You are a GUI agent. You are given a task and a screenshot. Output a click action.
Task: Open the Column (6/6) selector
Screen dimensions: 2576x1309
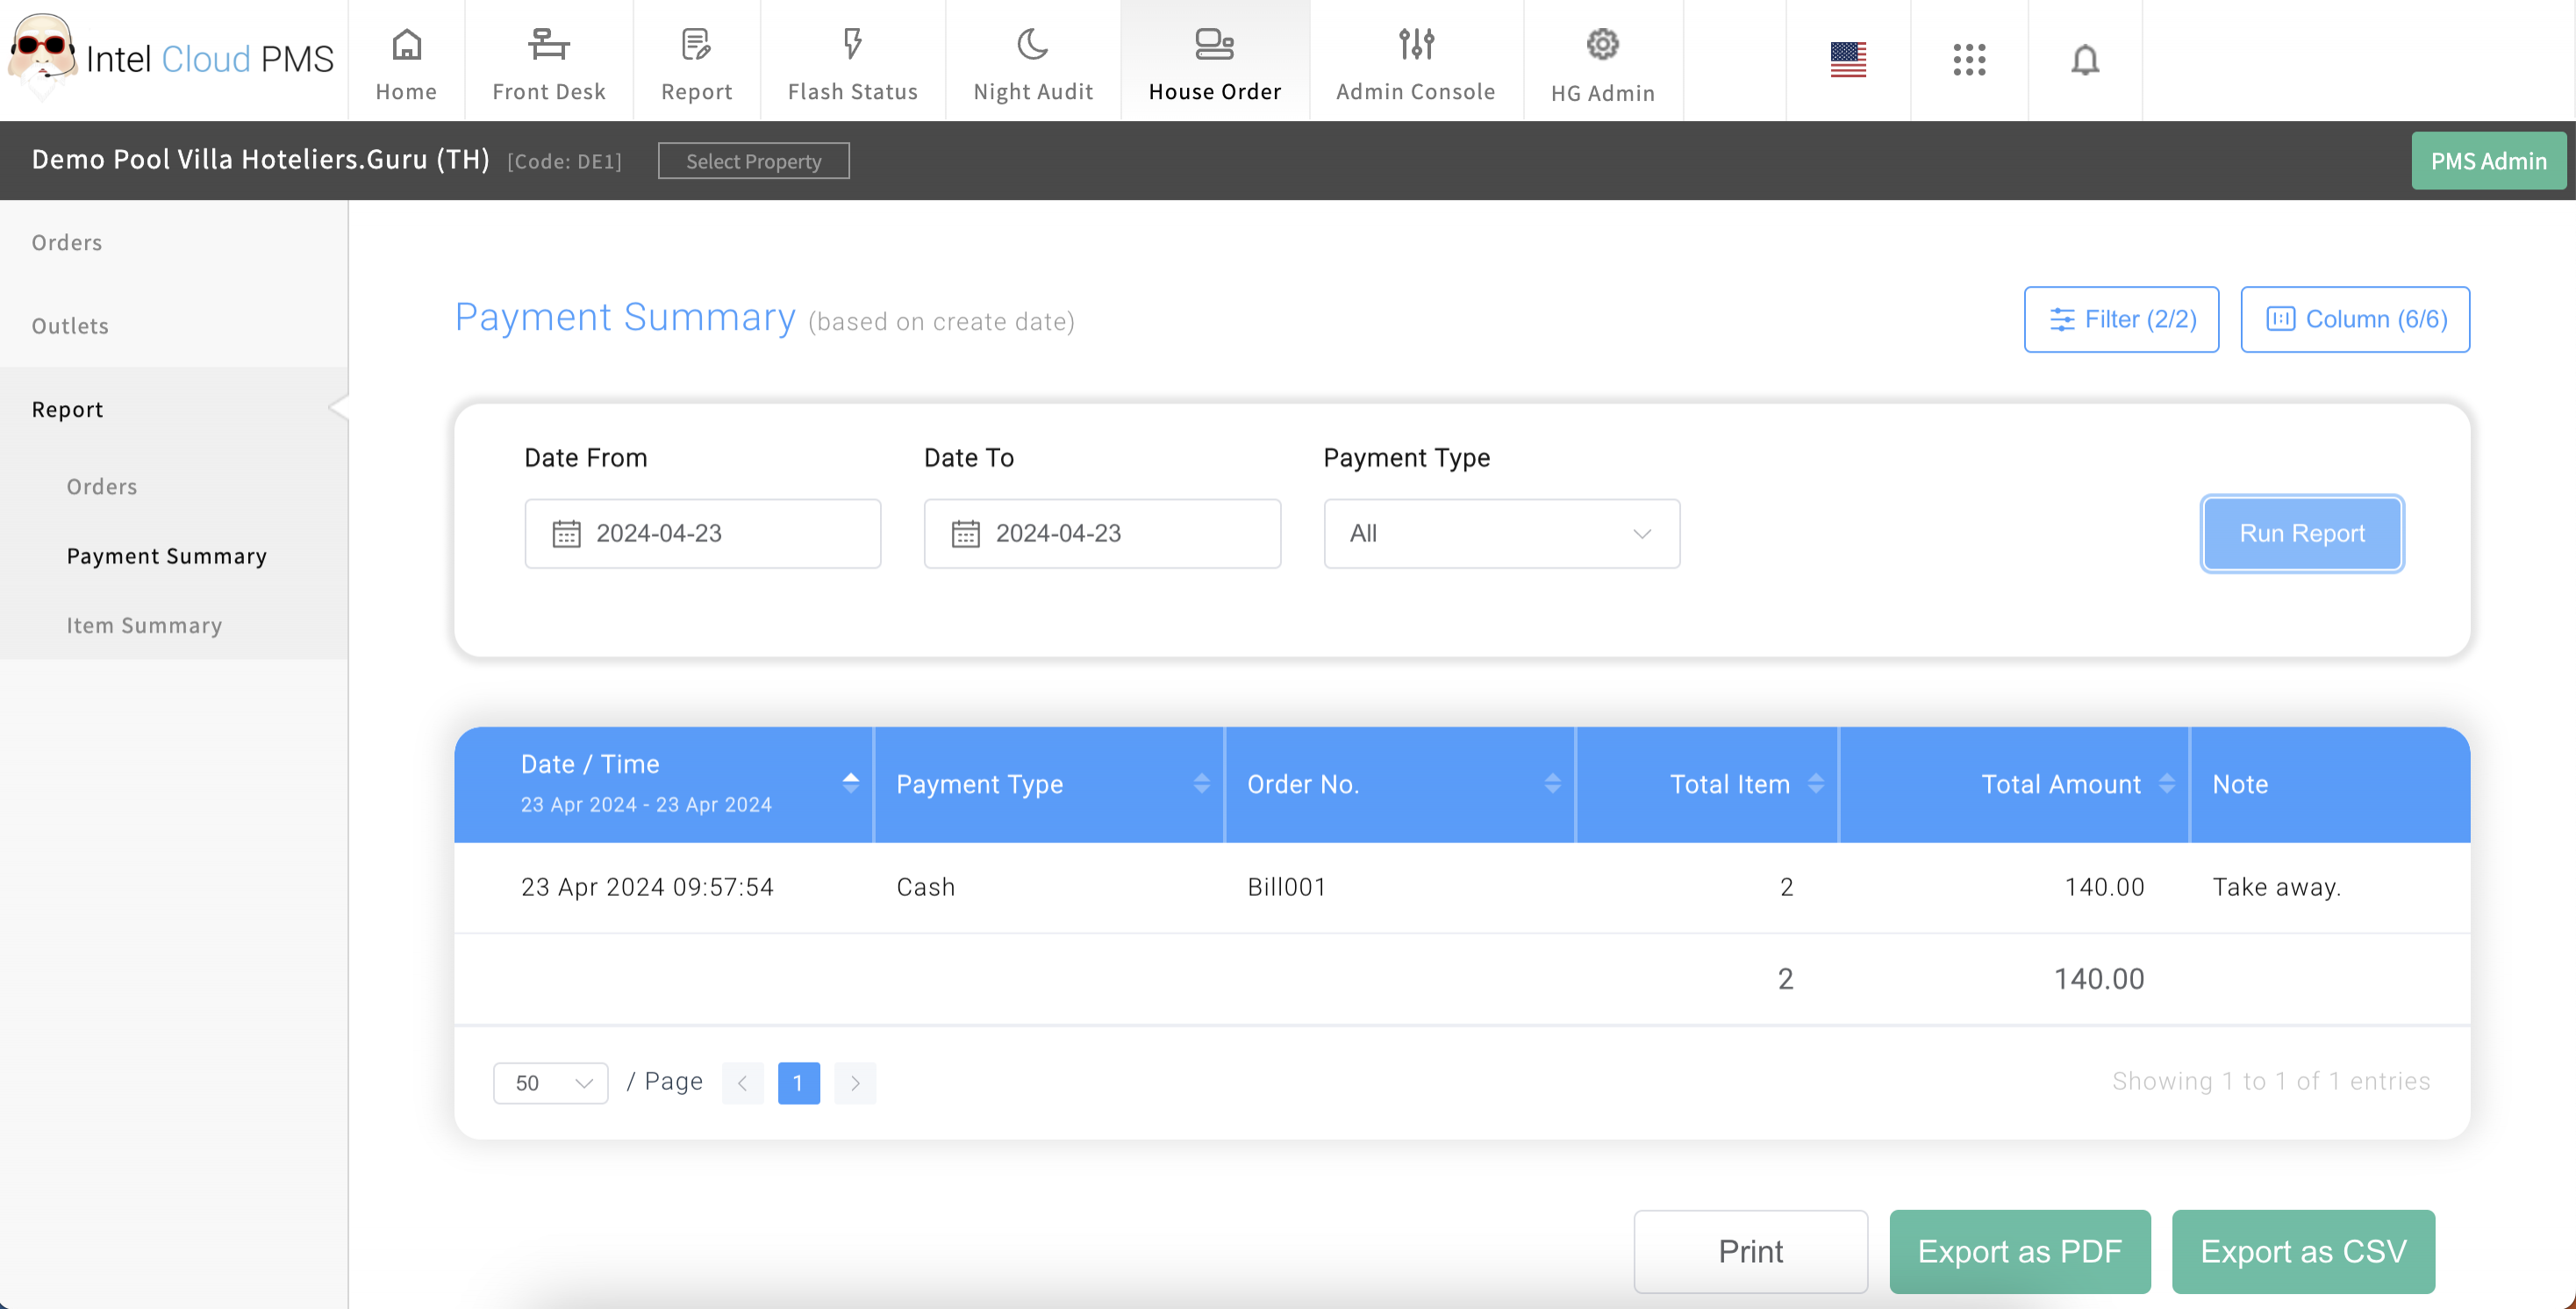point(2354,319)
